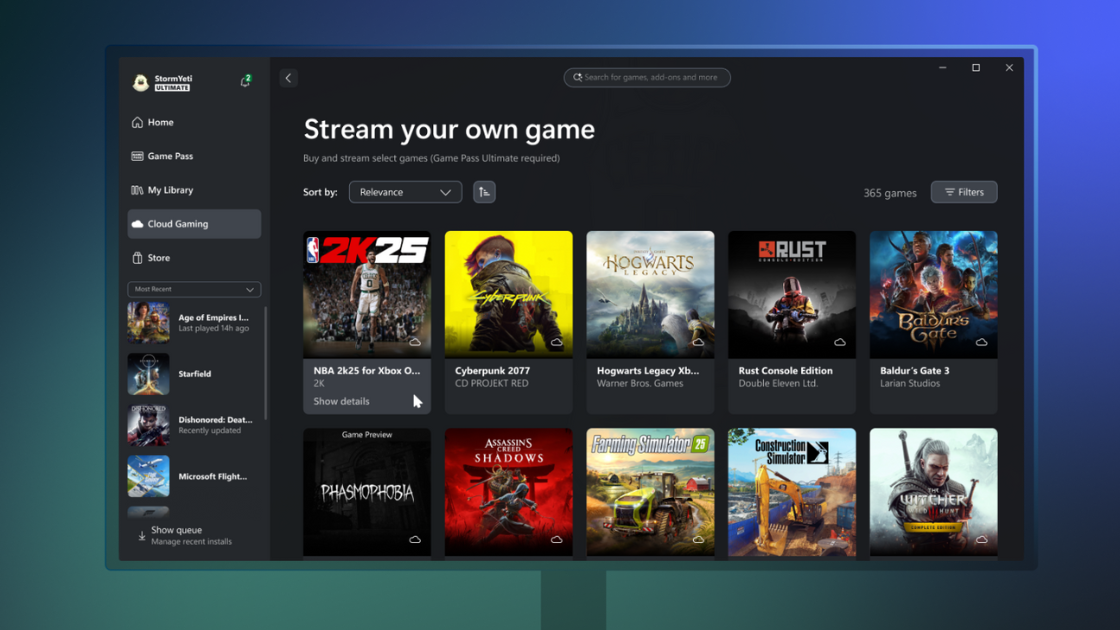The width and height of the screenshot is (1120, 630).
Task: Go to Home in the sidebar
Action: (194, 122)
